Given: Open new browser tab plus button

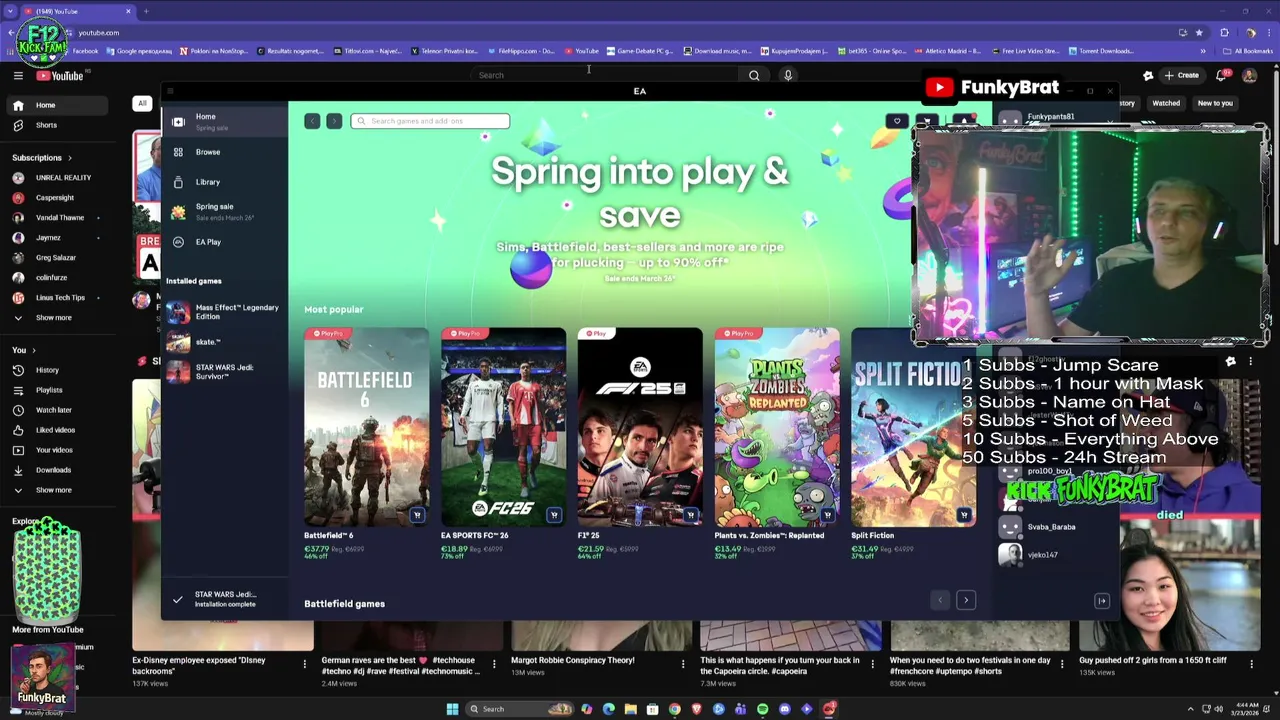Looking at the screenshot, I should pos(146,11).
